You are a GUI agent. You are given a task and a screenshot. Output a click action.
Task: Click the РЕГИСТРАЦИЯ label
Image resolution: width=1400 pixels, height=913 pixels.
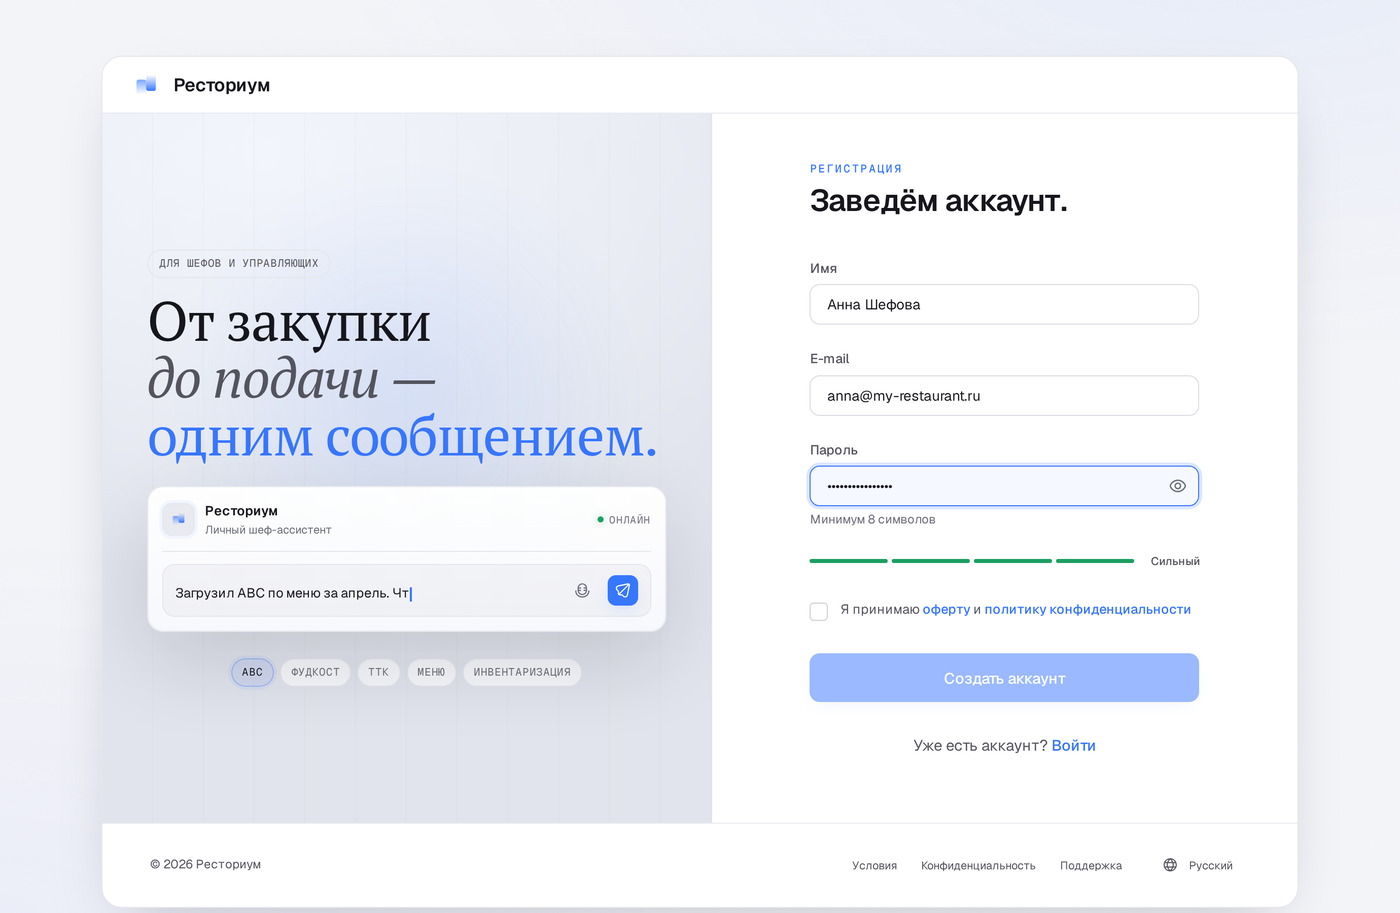point(856,169)
